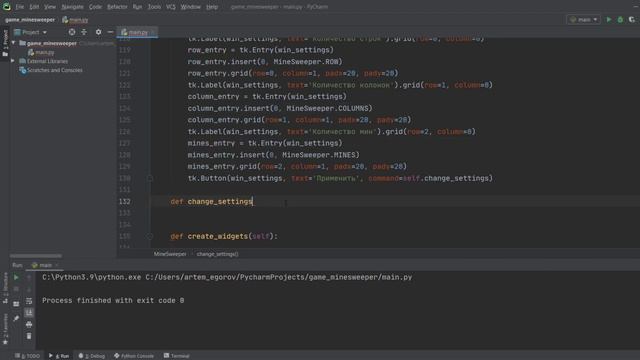640x360 pixels.
Task: Open the Tools menu
Action: coord(154,7)
